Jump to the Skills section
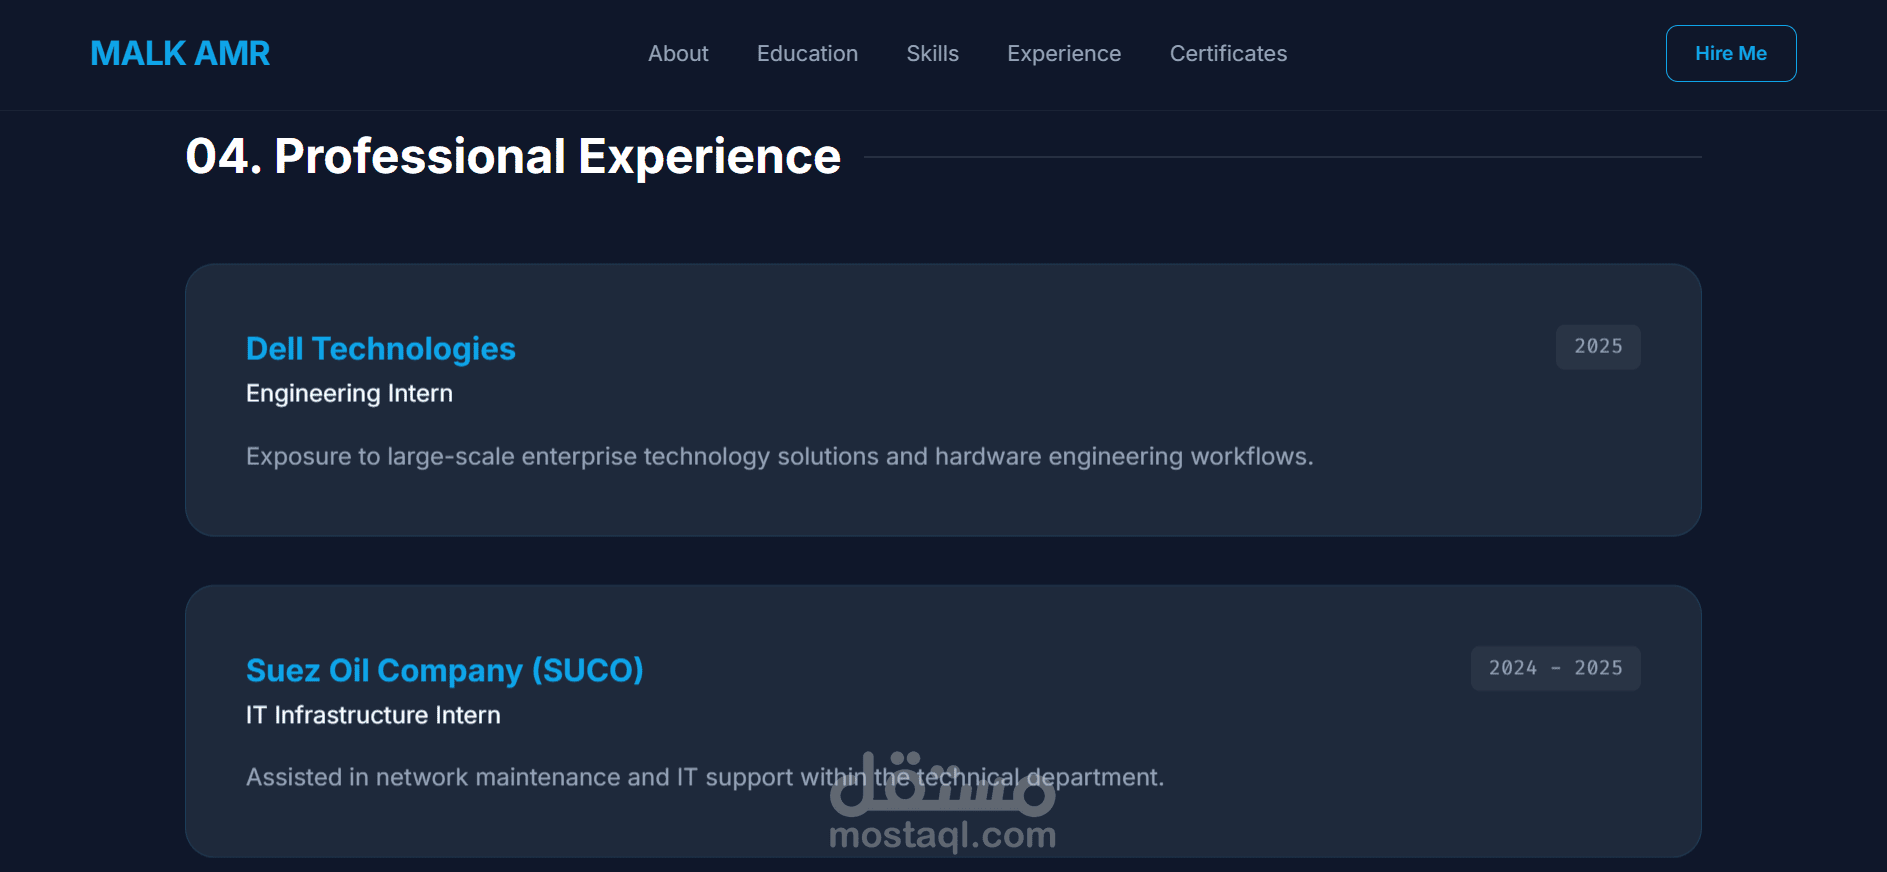1887x872 pixels. coord(932,54)
